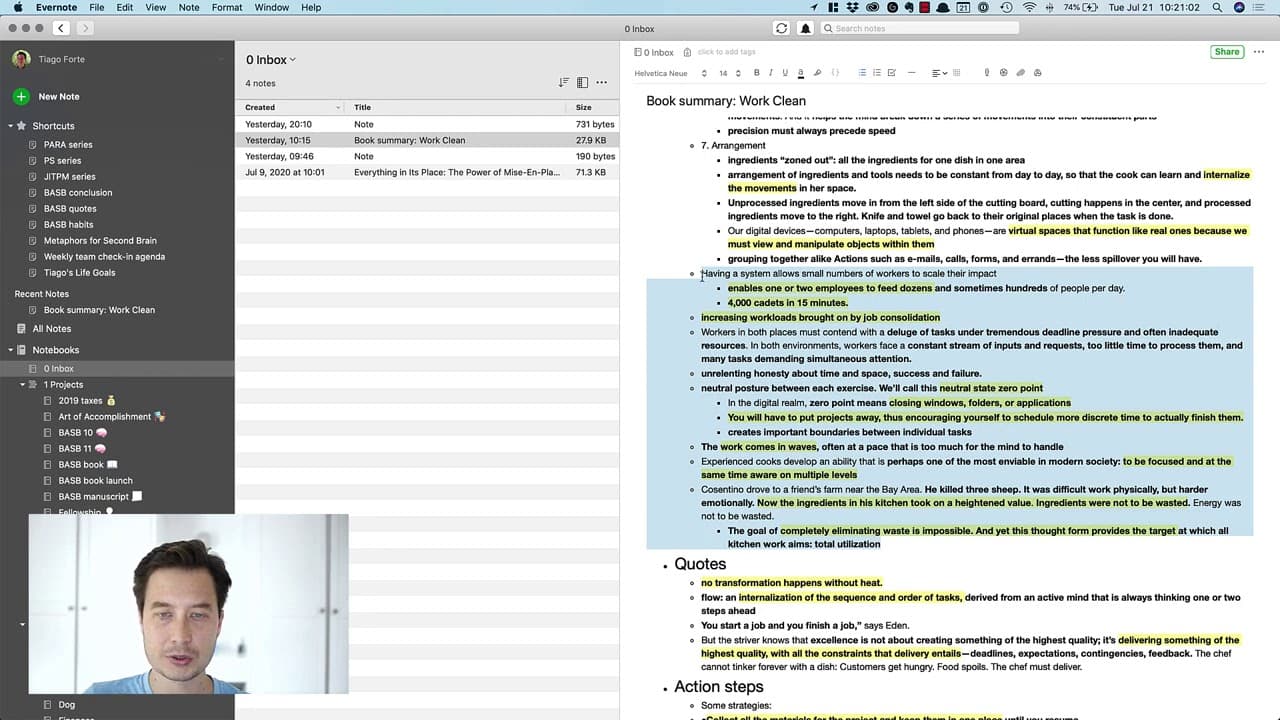Go back with the left arrow

tap(61, 29)
